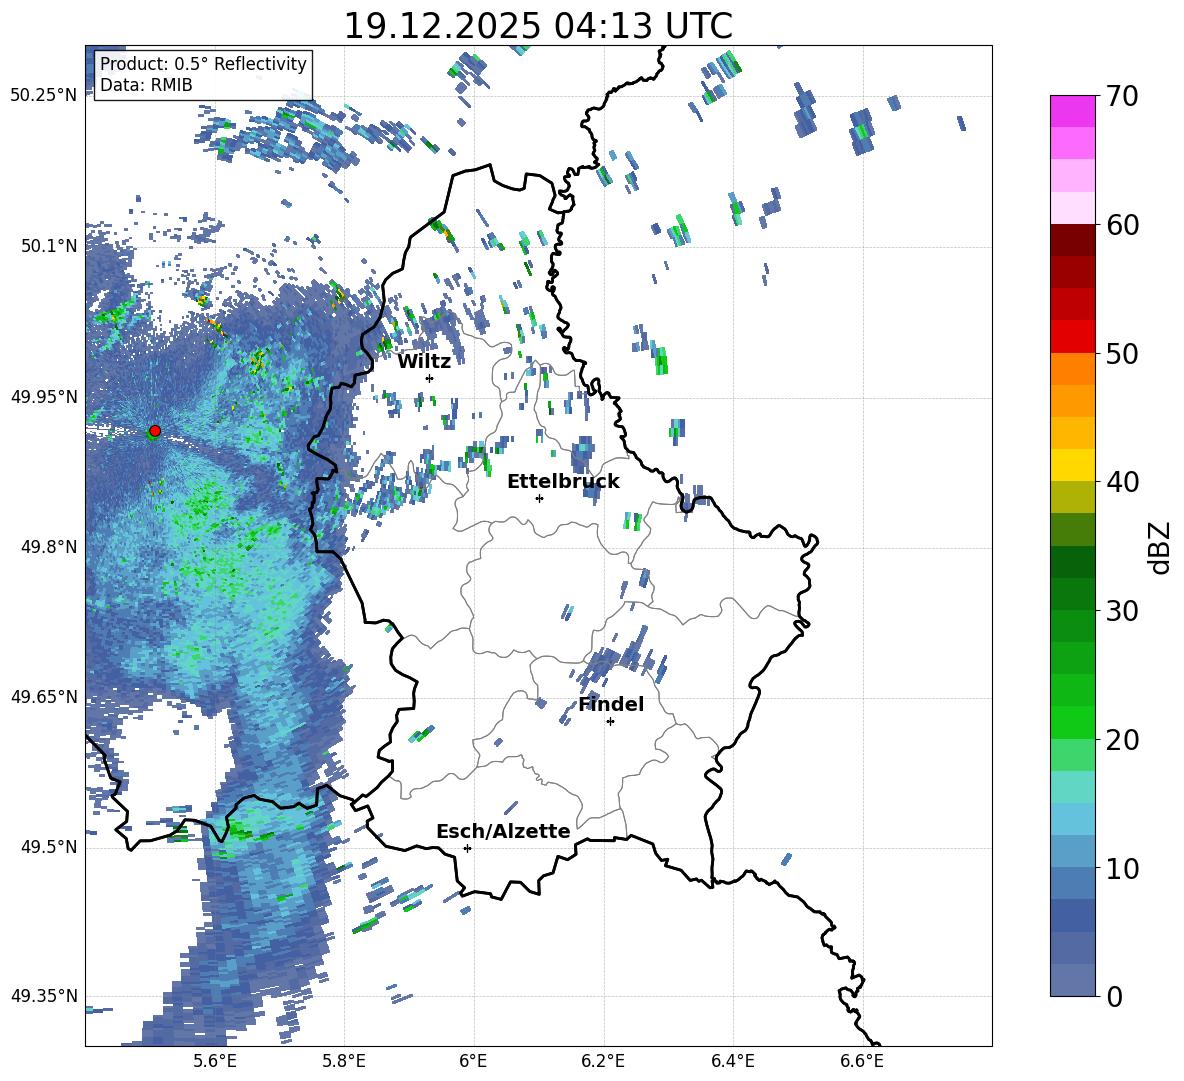Click the '49.5°N' latitude label
The width and height of the screenshot is (1184, 1081).
click(48, 847)
